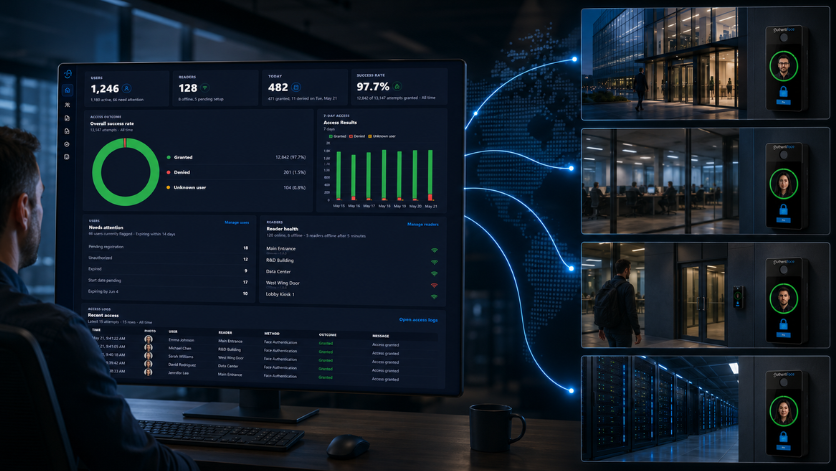
Task: Click the Unknown user legend in Access Results
Action: (382, 136)
